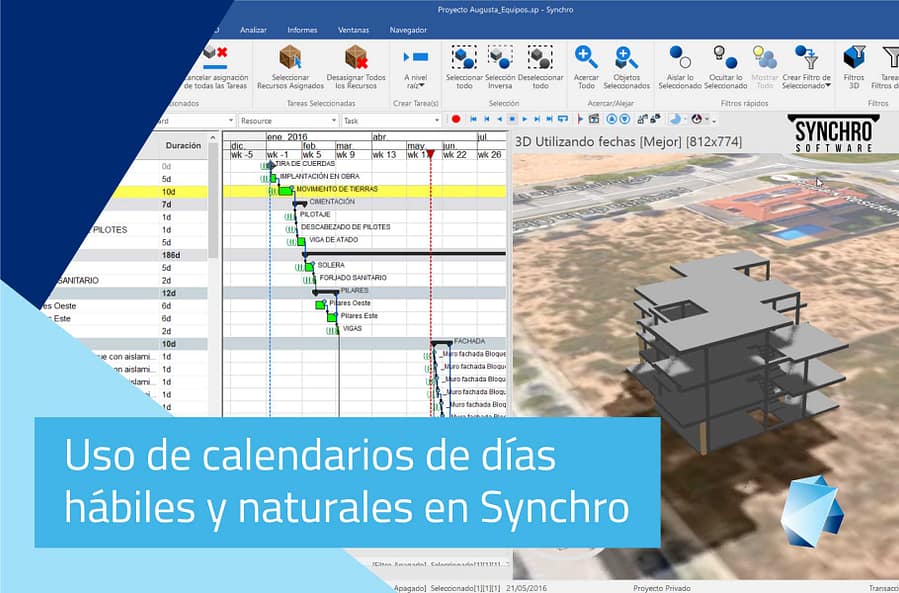Open the Task combo box
Viewport: 899px width, 593px height.
click(x=392, y=120)
